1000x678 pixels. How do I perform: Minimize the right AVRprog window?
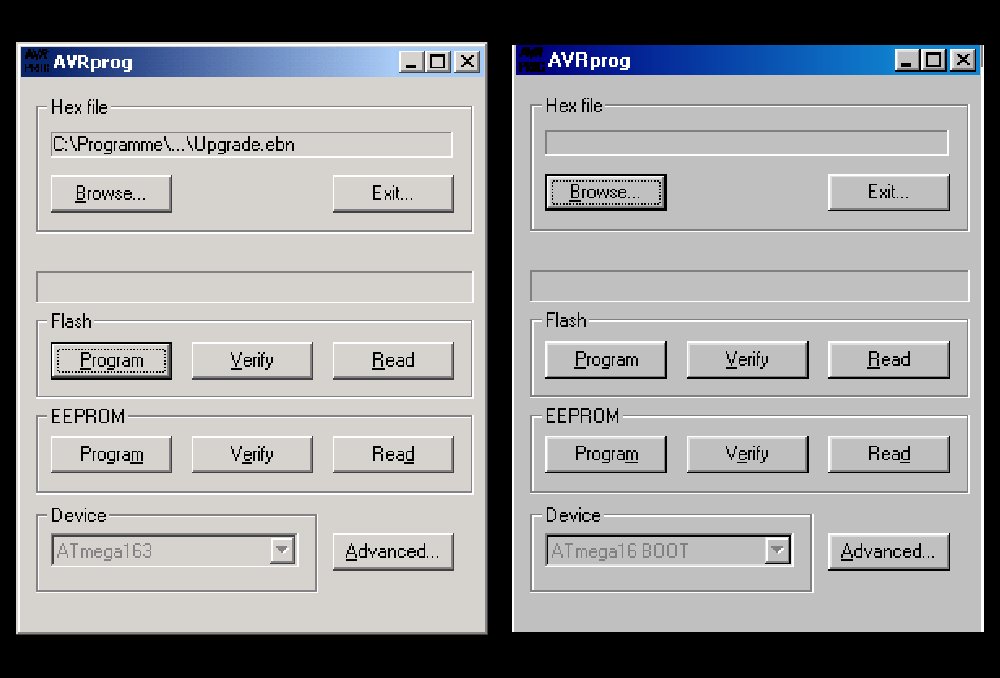point(907,61)
